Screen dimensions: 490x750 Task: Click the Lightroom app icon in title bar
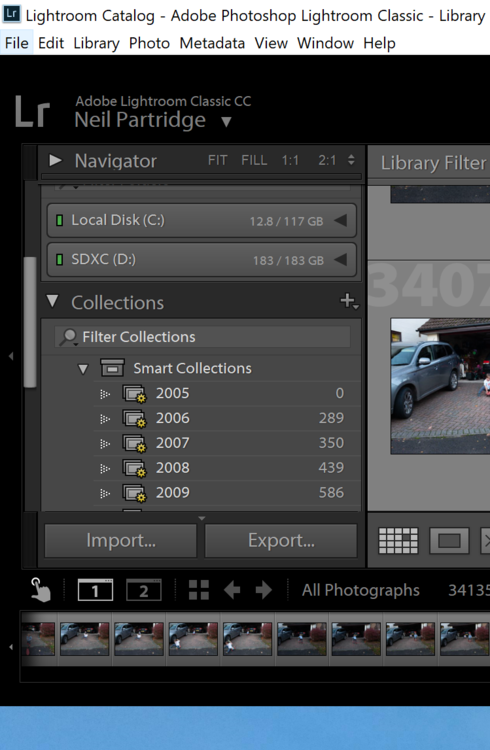11,14
